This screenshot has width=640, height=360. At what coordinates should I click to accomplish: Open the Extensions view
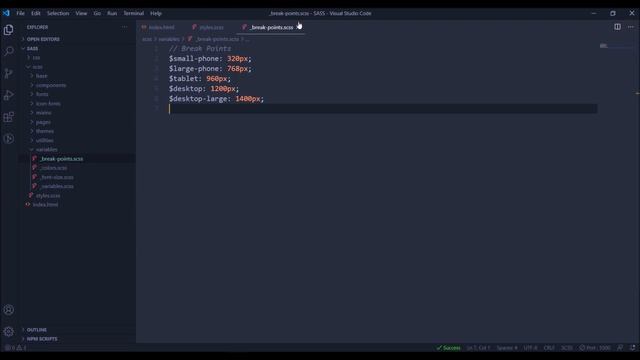[x=9, y=117]
